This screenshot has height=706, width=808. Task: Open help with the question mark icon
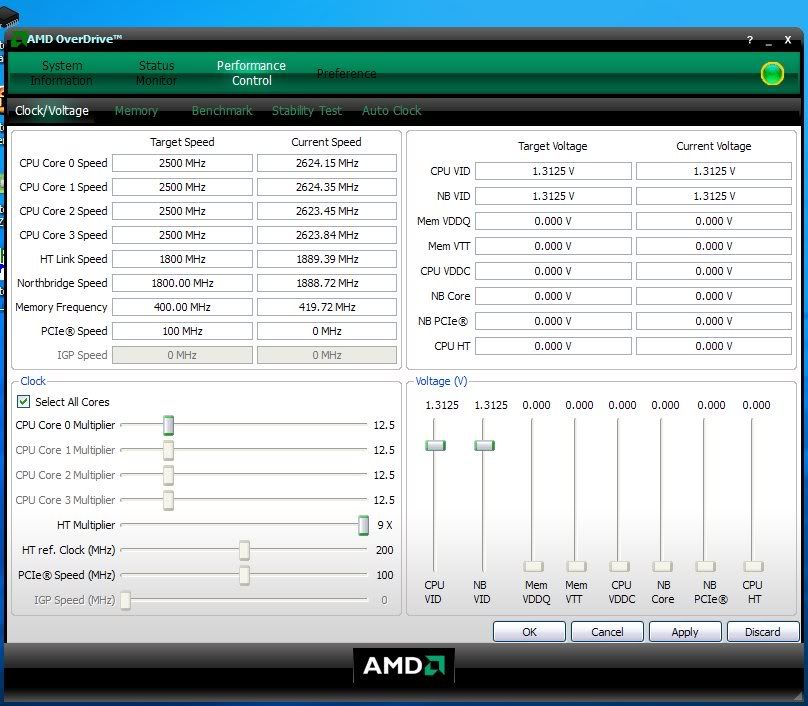[750, 40]
